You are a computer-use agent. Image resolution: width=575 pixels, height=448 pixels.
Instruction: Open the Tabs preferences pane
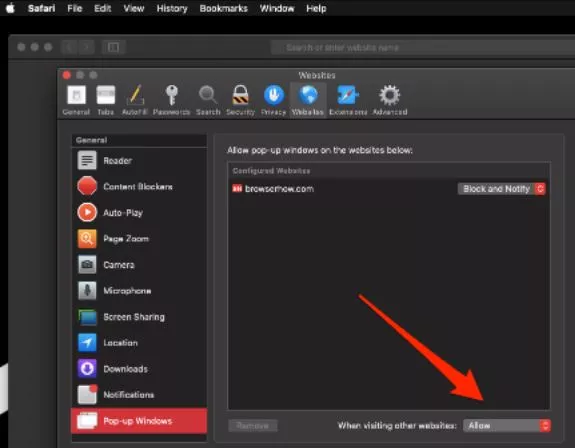(106, 100)
